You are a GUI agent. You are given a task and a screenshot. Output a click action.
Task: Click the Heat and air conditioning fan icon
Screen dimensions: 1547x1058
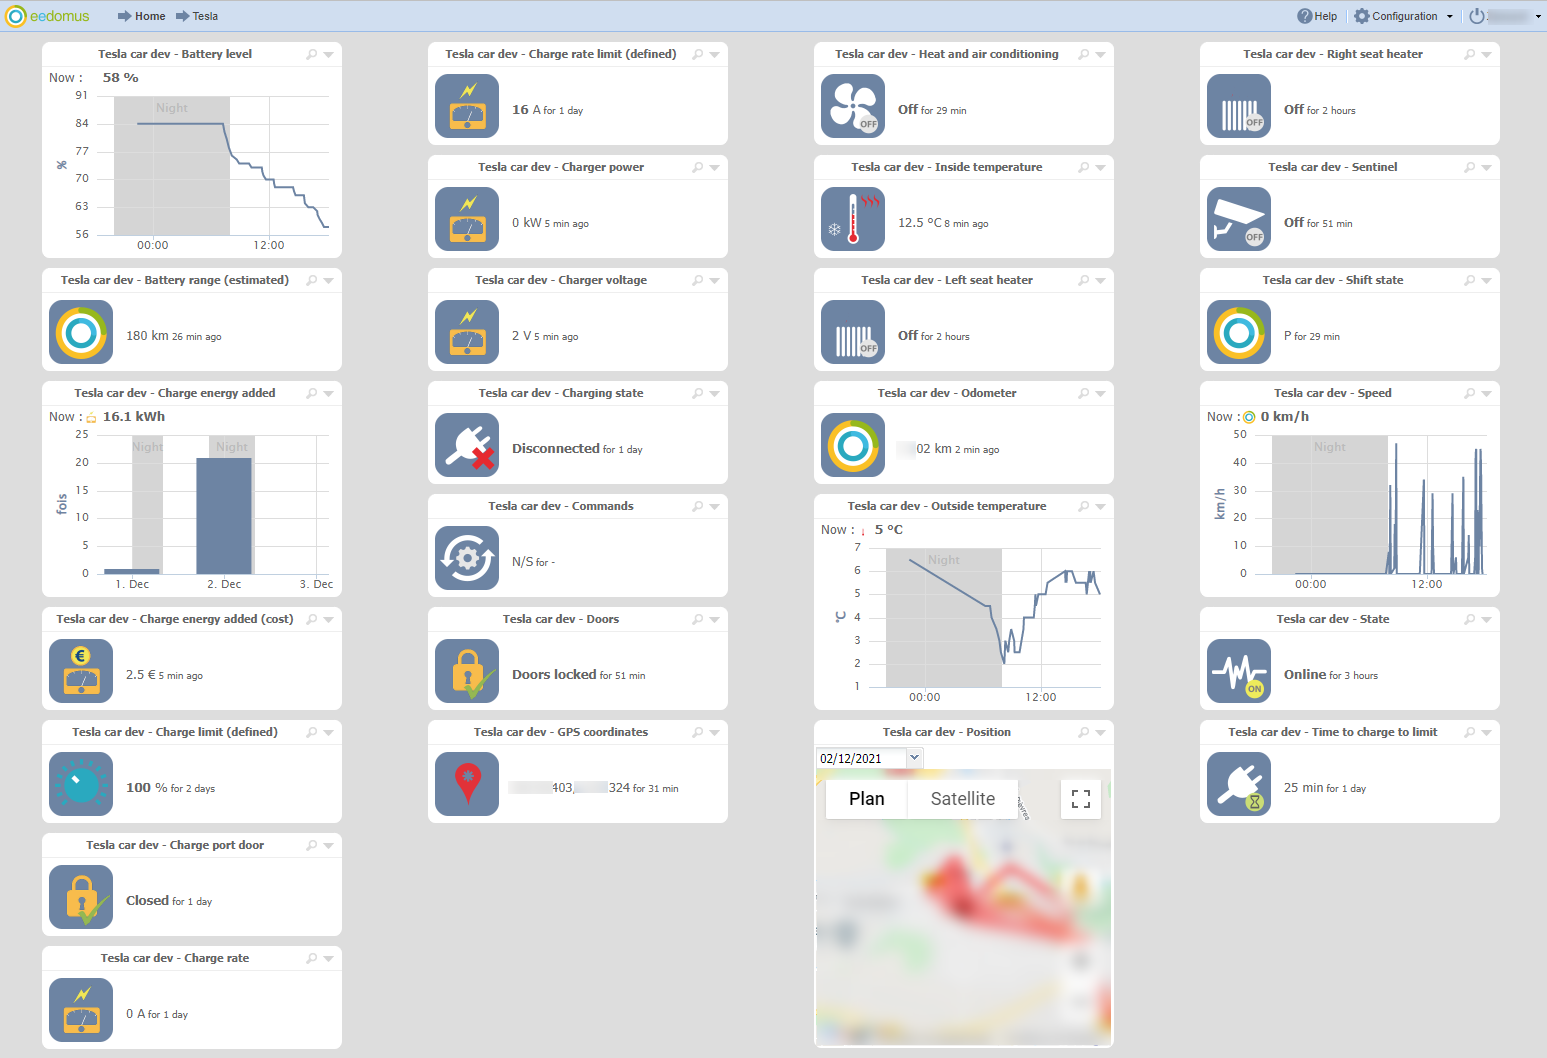(x=853, y=106)
